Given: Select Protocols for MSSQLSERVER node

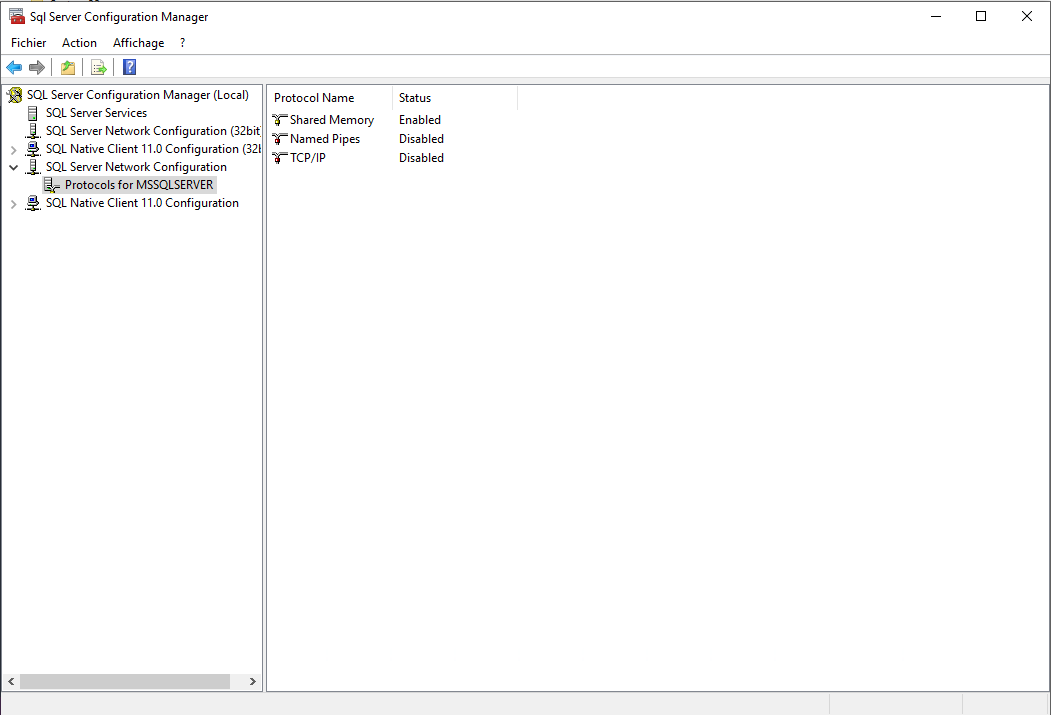Looking at the screenshot, I should 139,185.
